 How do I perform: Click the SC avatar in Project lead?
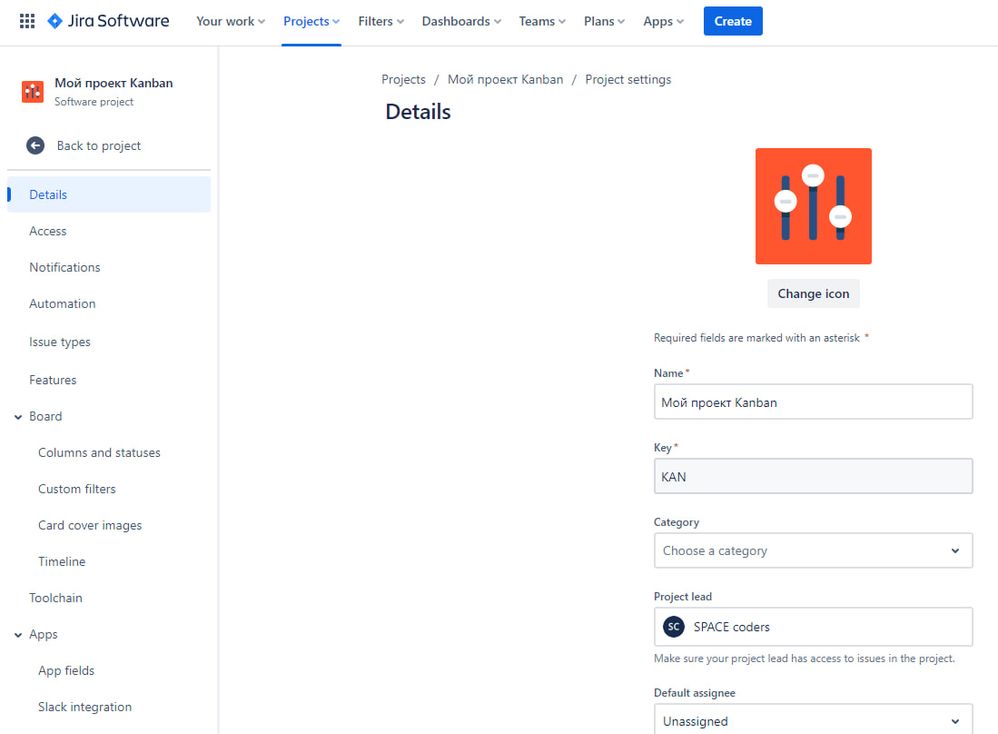(x=673, y=627)
